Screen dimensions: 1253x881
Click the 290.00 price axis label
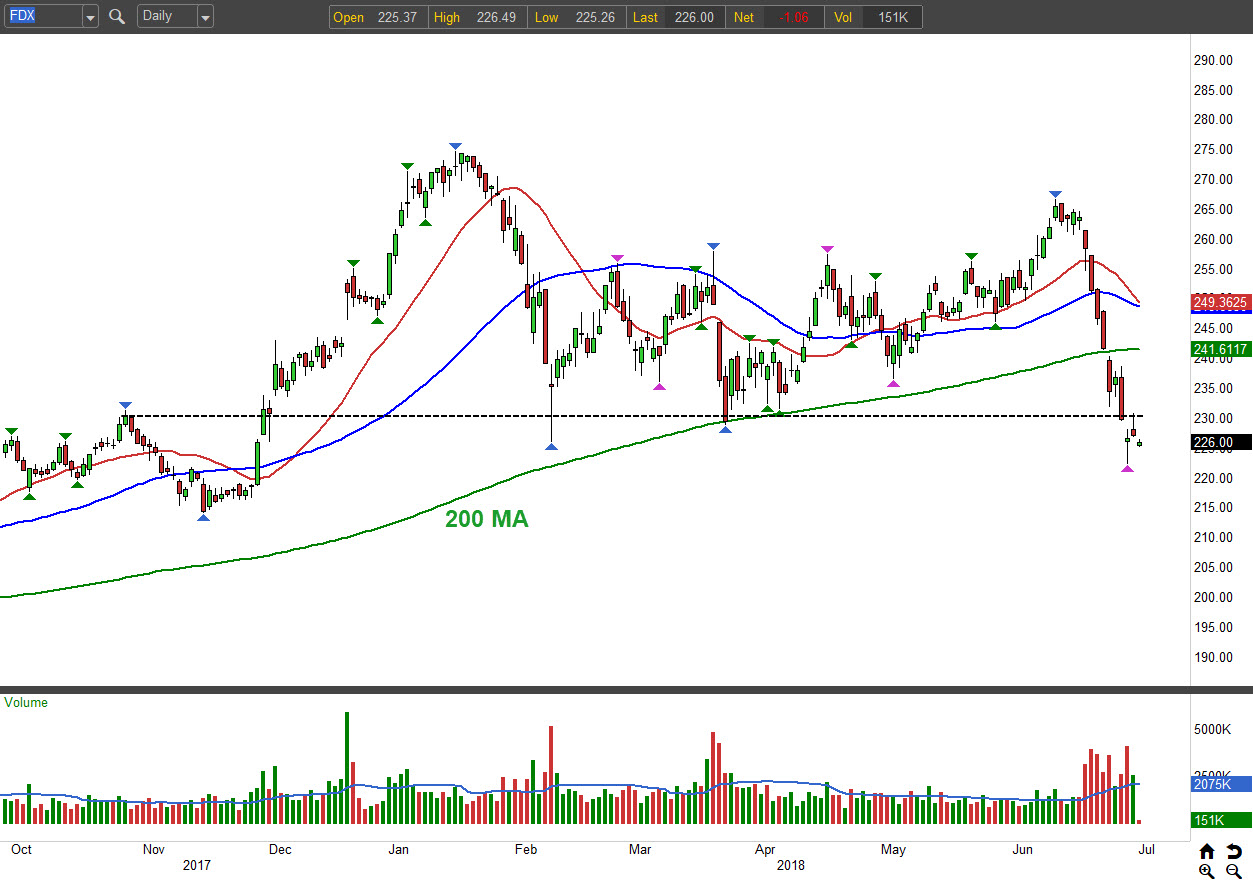tap(1213, 60)
